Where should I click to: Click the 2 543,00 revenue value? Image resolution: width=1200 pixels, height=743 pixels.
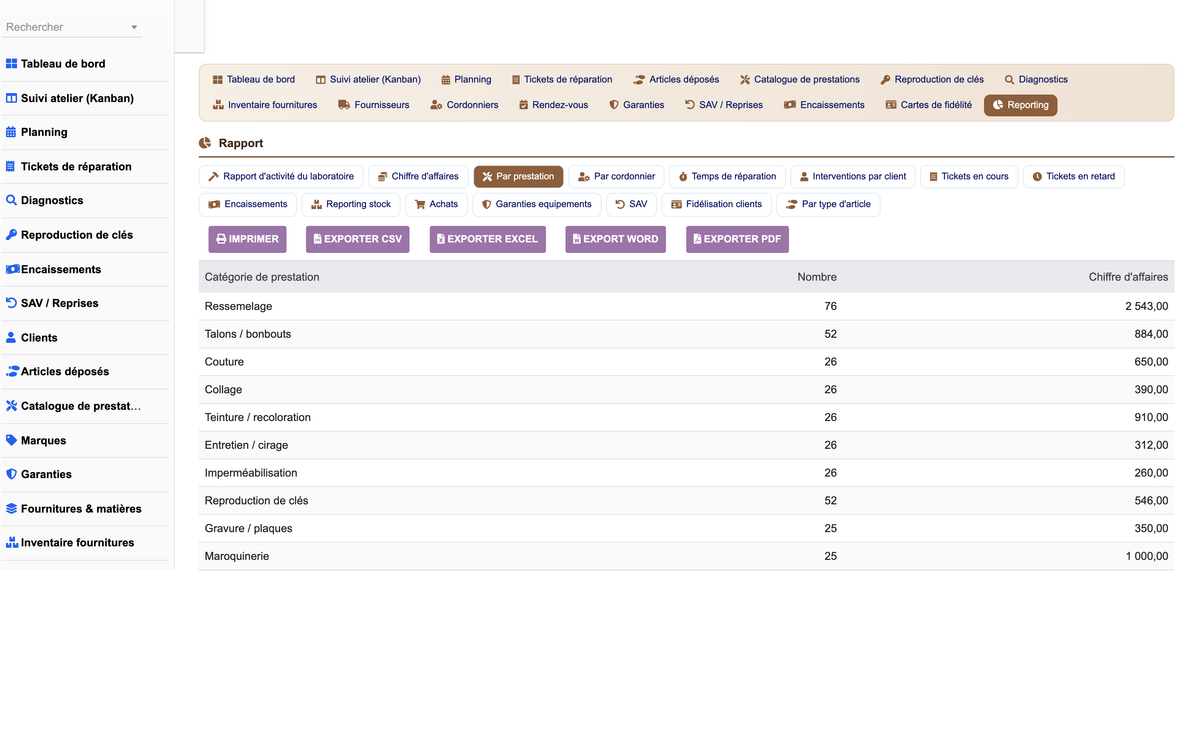1146,306
